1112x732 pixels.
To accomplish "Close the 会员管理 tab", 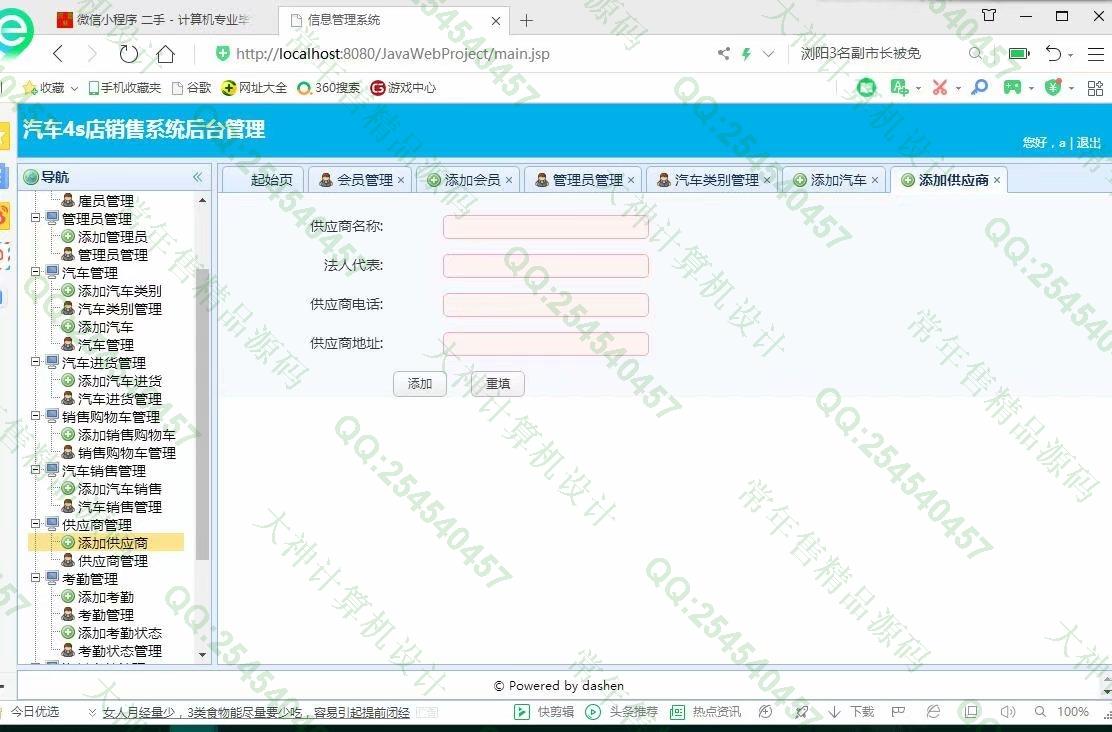I will click(401, 181).
